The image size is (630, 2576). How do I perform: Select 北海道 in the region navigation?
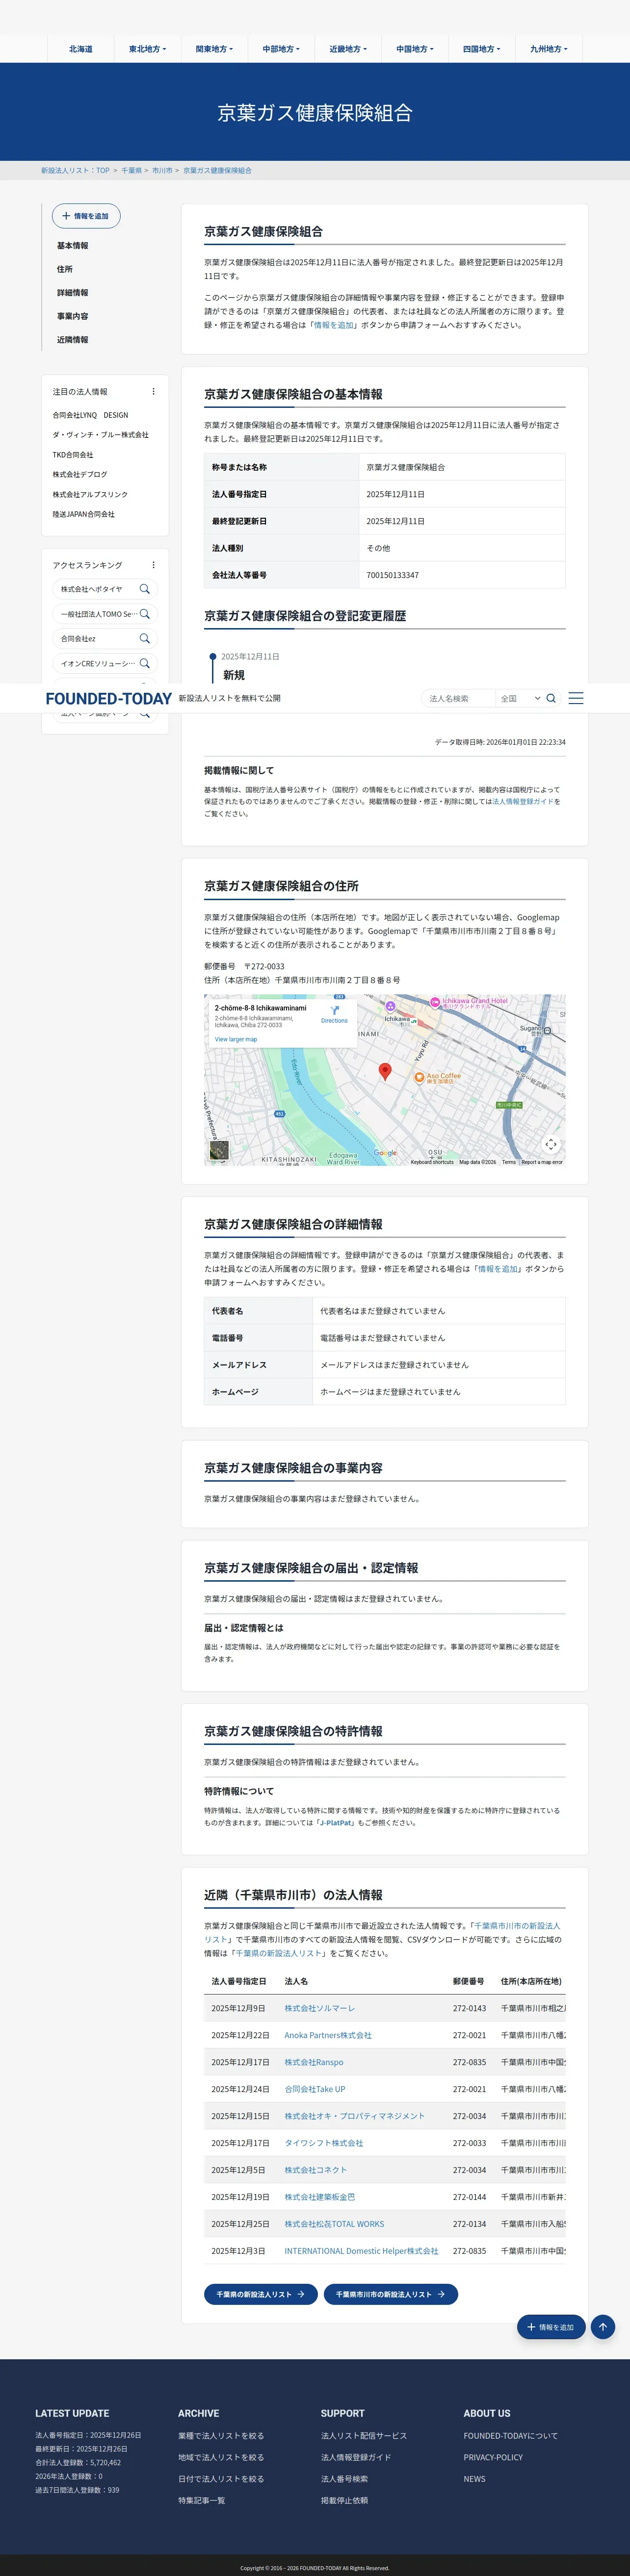[x=81, y=49]
